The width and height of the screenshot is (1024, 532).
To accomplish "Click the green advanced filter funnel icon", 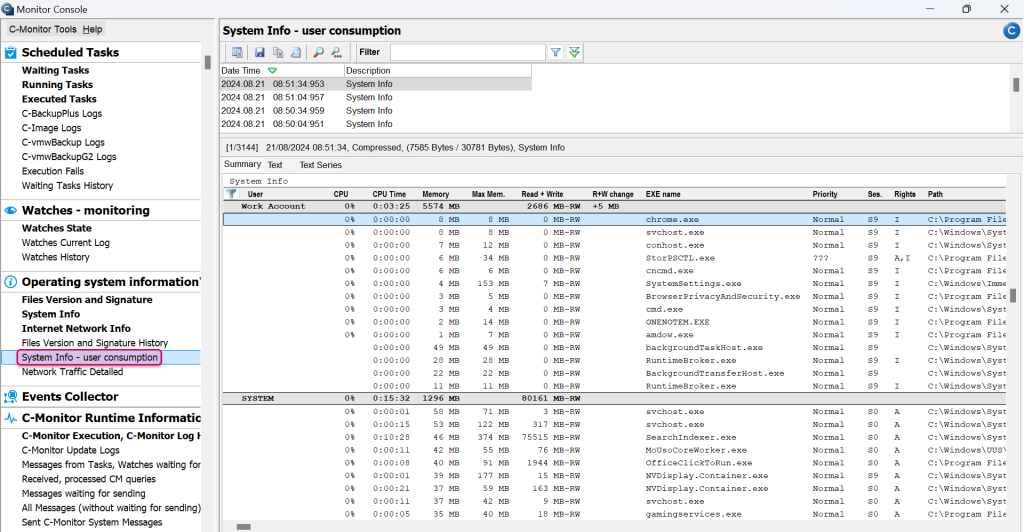I will 574,52.
